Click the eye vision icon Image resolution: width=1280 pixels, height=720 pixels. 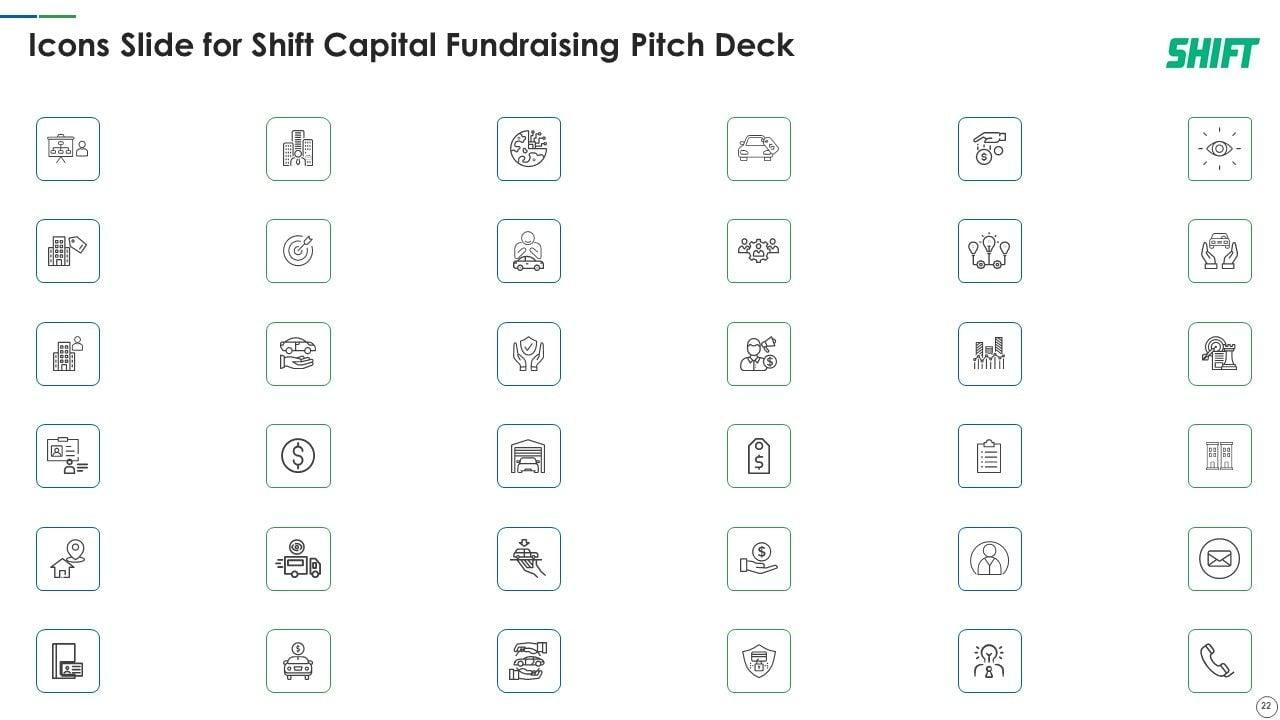pyautogui.click(x=1219, y=149)
